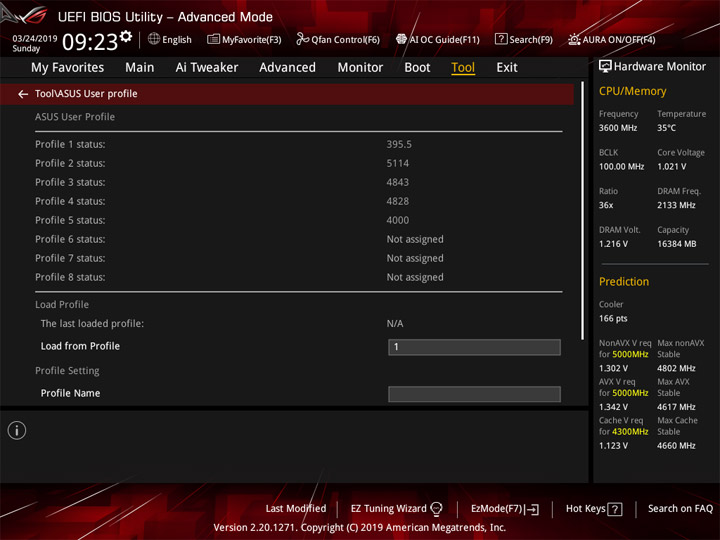Open the My Favorites tab
The height and width of the screenshot is (540, 720).
(68, 68)
